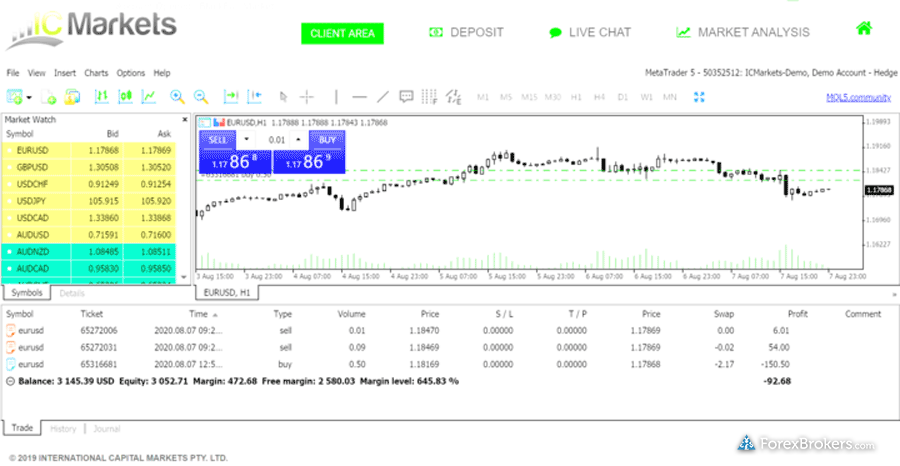Select the cursor pointer tool

(283, 97)
